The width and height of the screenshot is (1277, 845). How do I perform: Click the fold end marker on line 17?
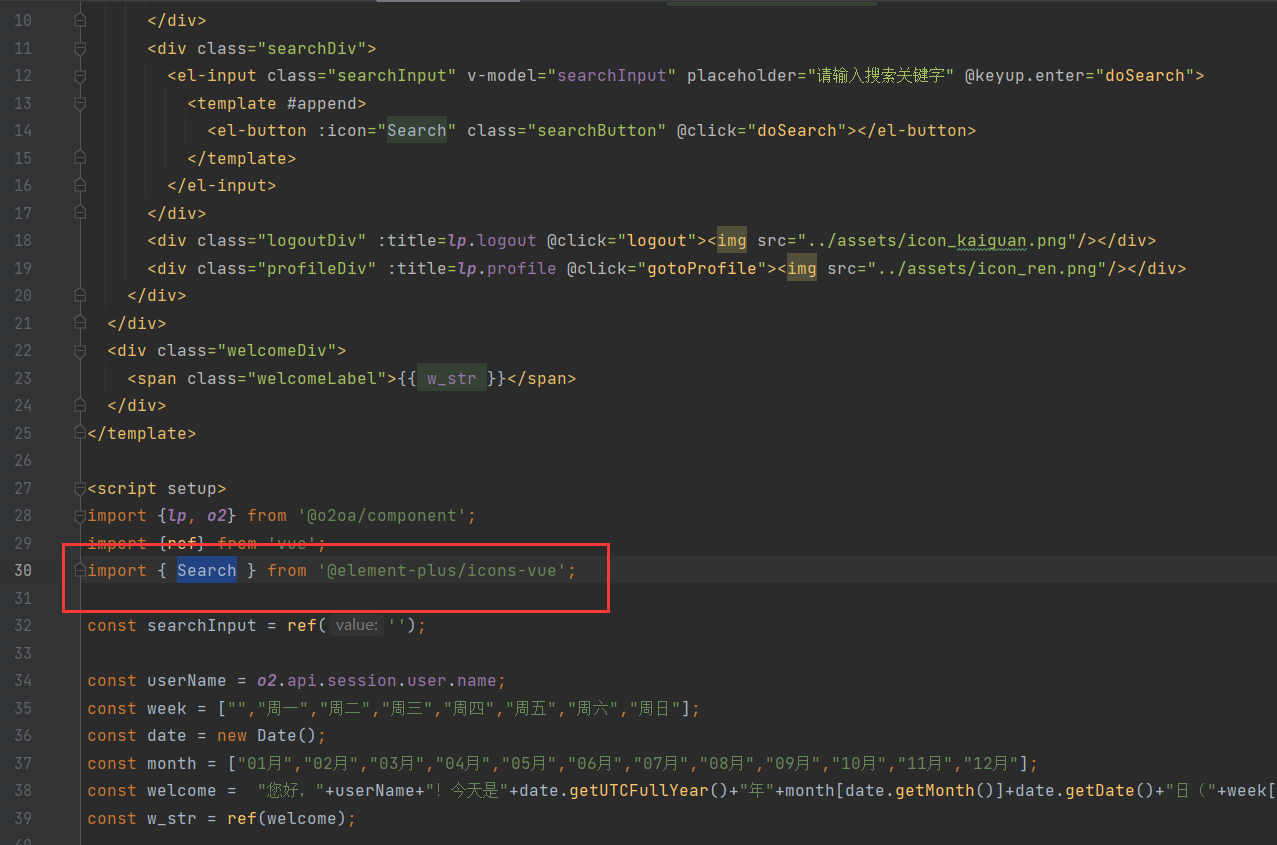click(x=80, y=213)
